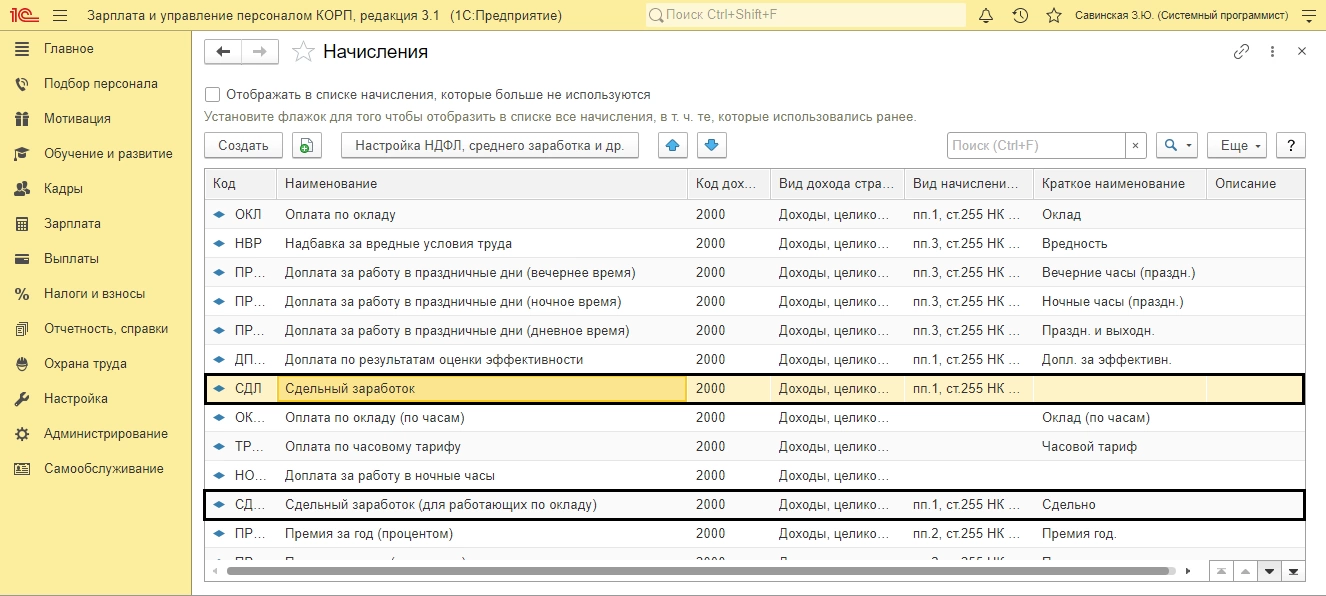Open the hamburger main menu icon
This screenshot has width=1326, height=596.
pyautogui.click(x=60, y=16)
